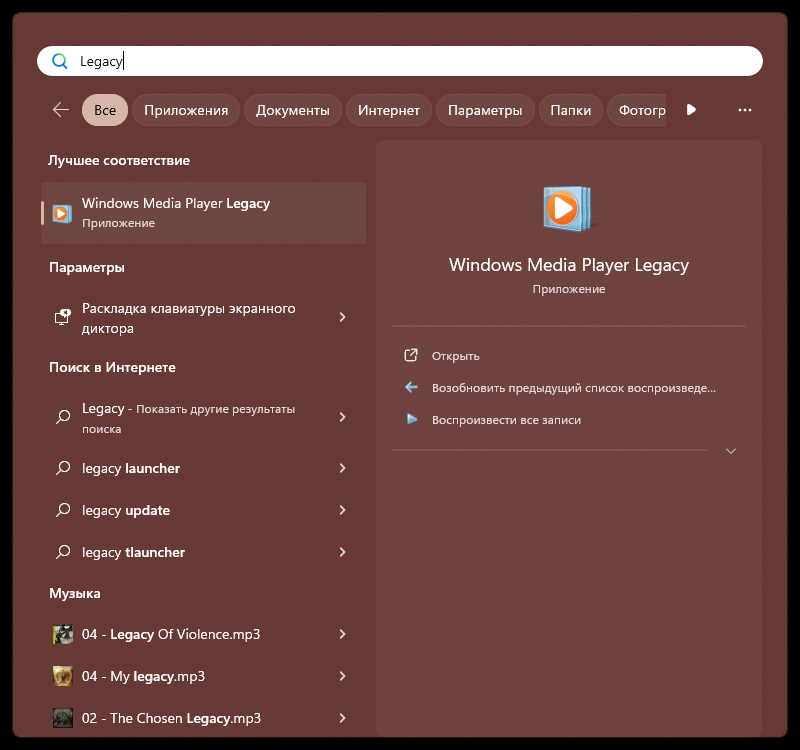Click the 'Параметры' section header above narrator result

[x=87, y=267]
